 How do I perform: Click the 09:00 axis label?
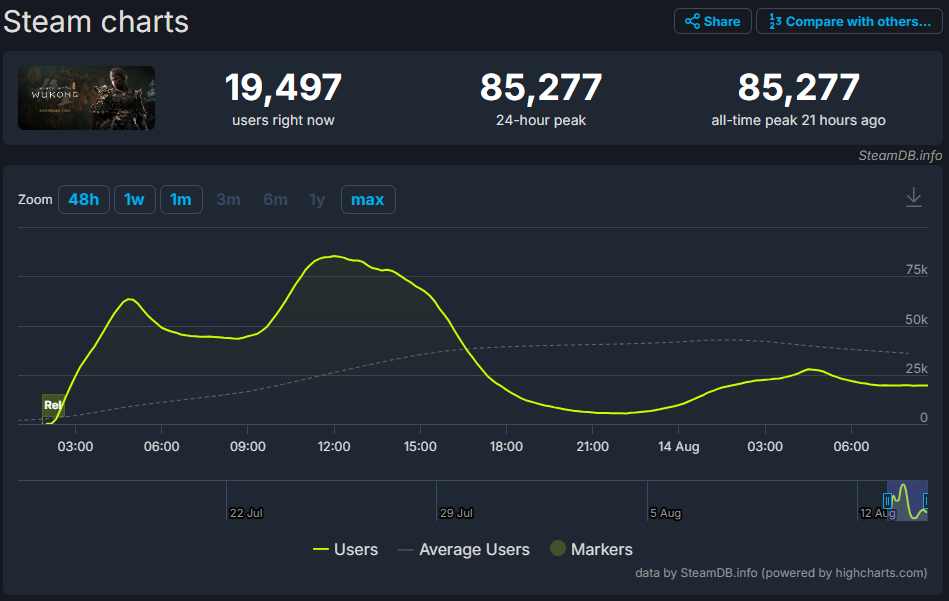[x=248, y=447]
